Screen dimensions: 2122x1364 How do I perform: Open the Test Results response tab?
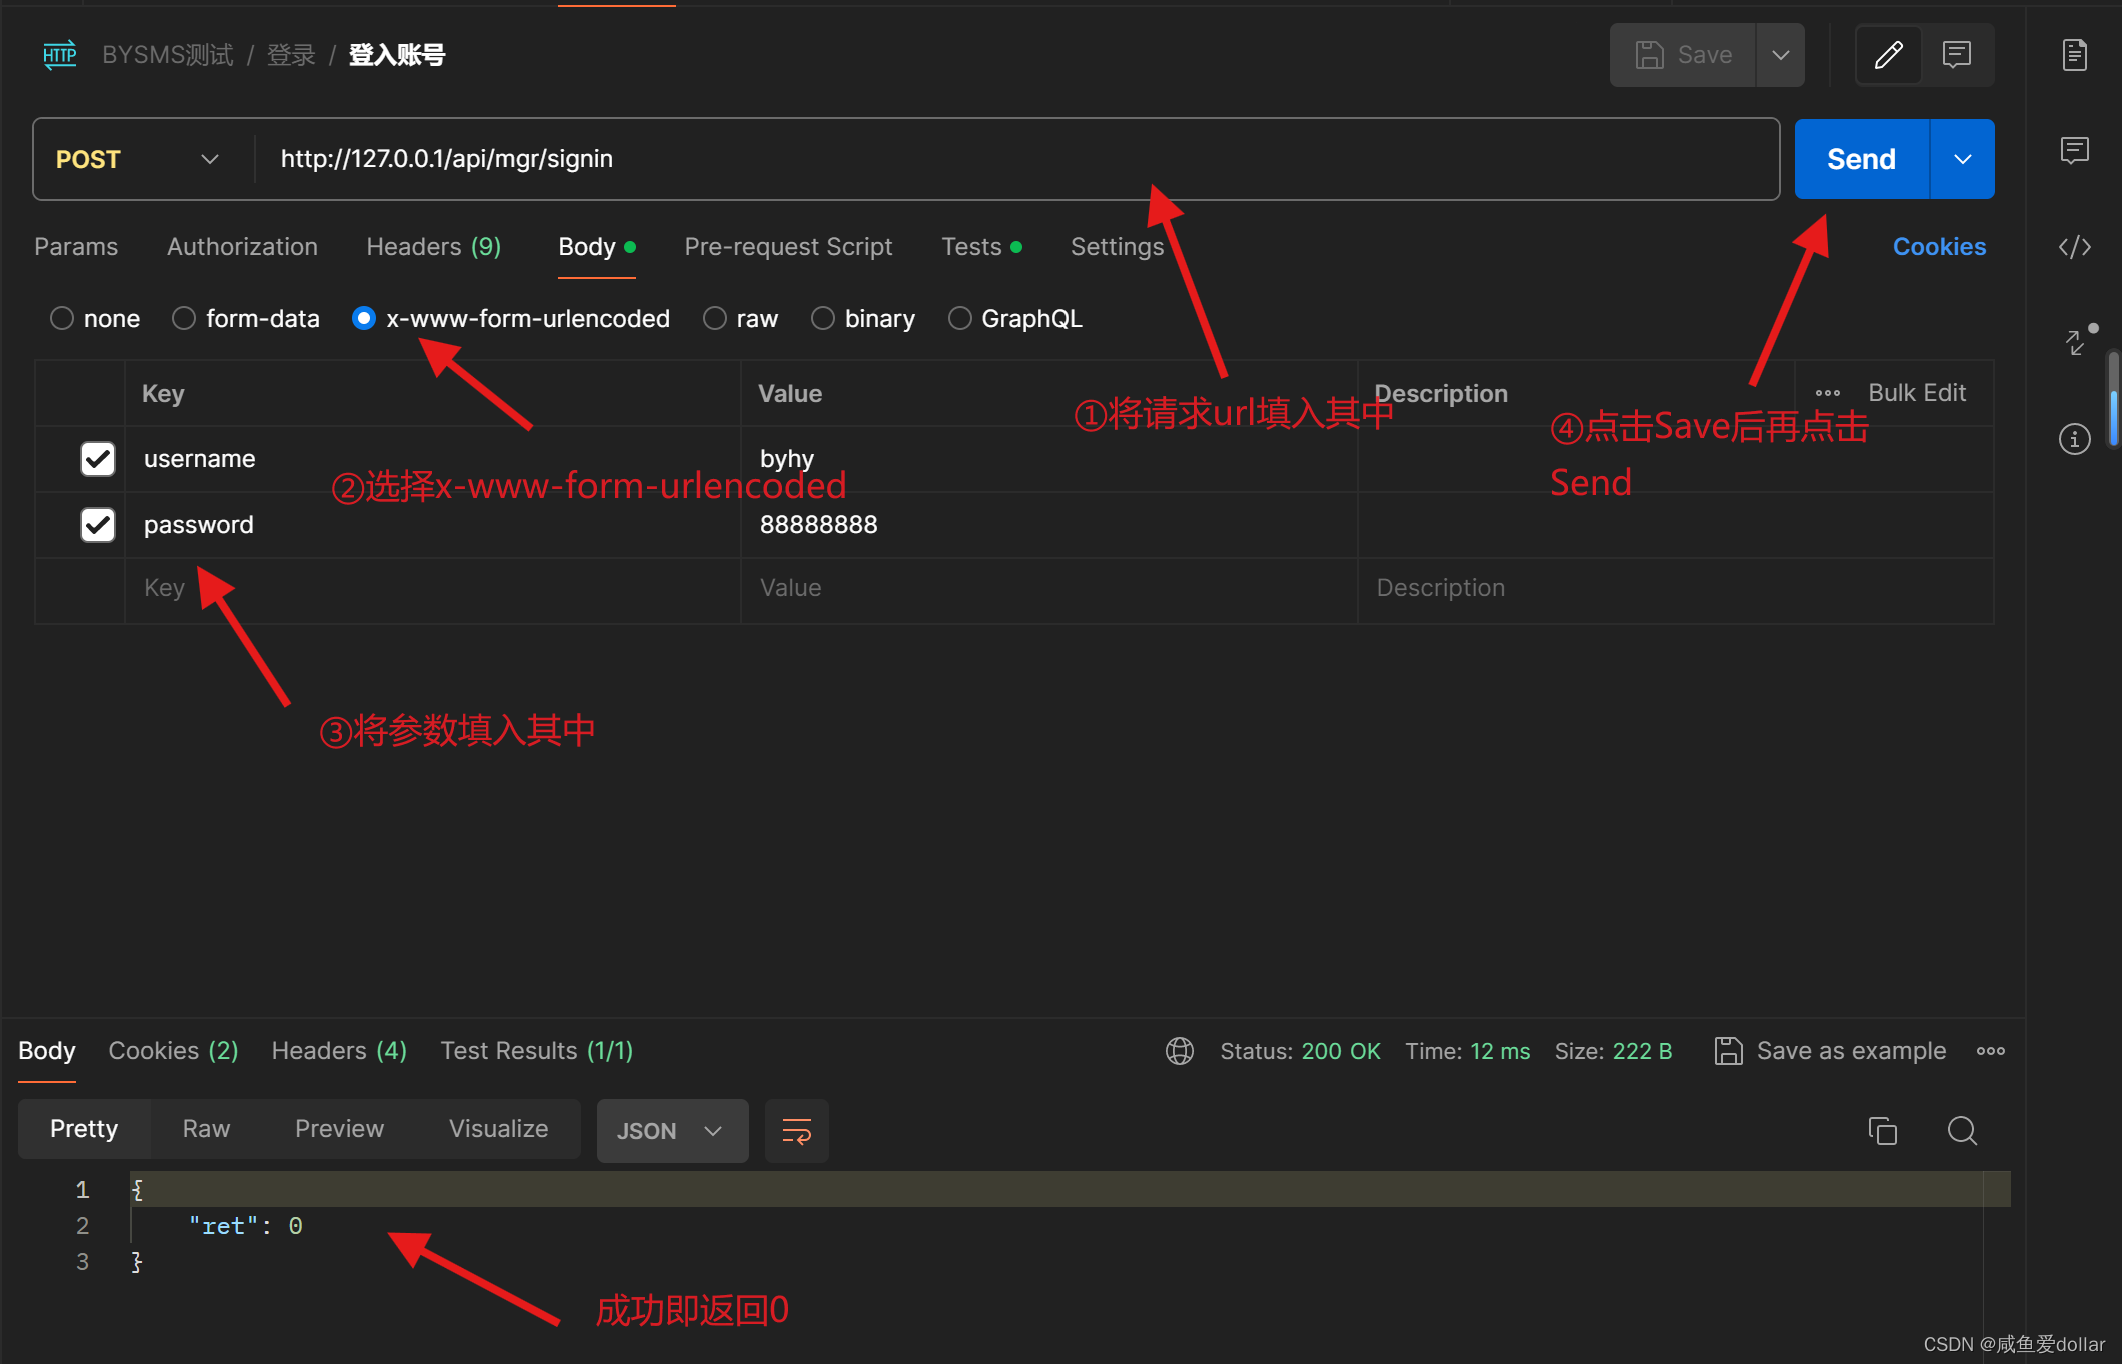536,1051
